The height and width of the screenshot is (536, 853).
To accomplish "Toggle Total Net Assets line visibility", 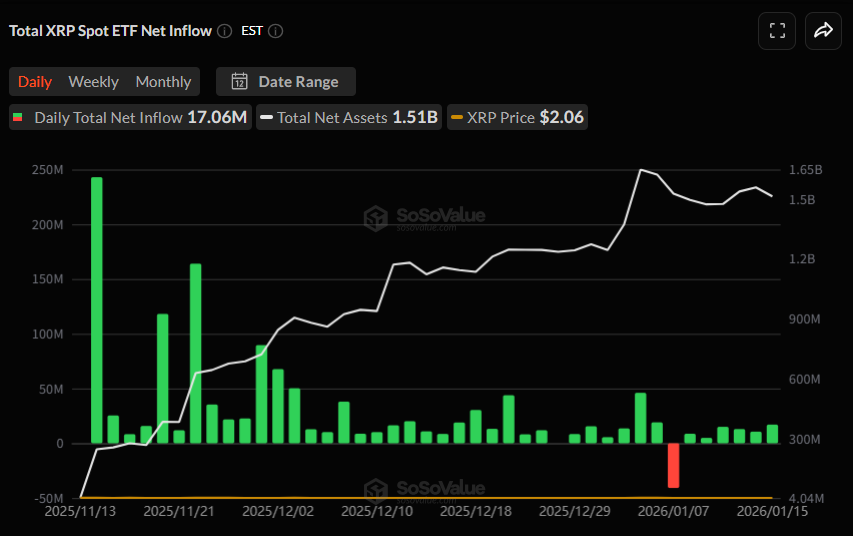I will point(348,118).
